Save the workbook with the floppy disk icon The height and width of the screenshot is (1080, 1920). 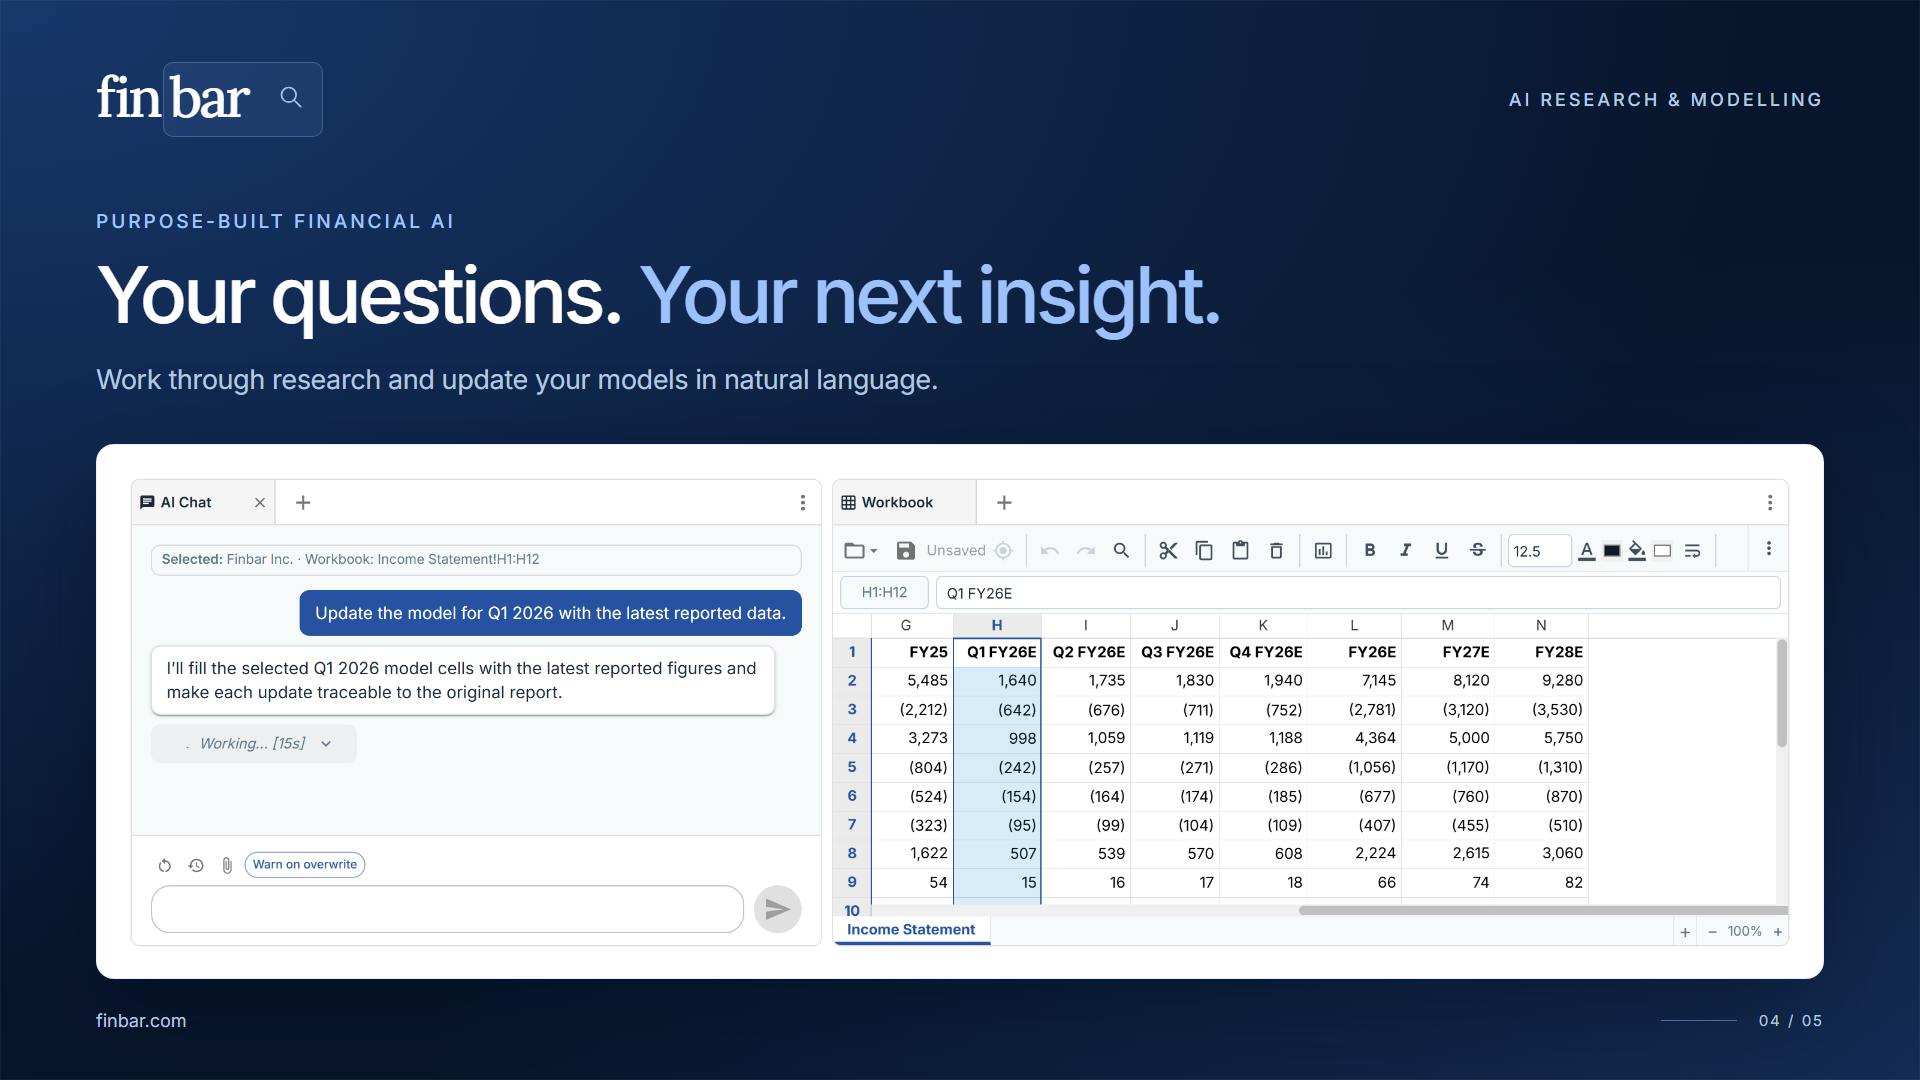906,551
